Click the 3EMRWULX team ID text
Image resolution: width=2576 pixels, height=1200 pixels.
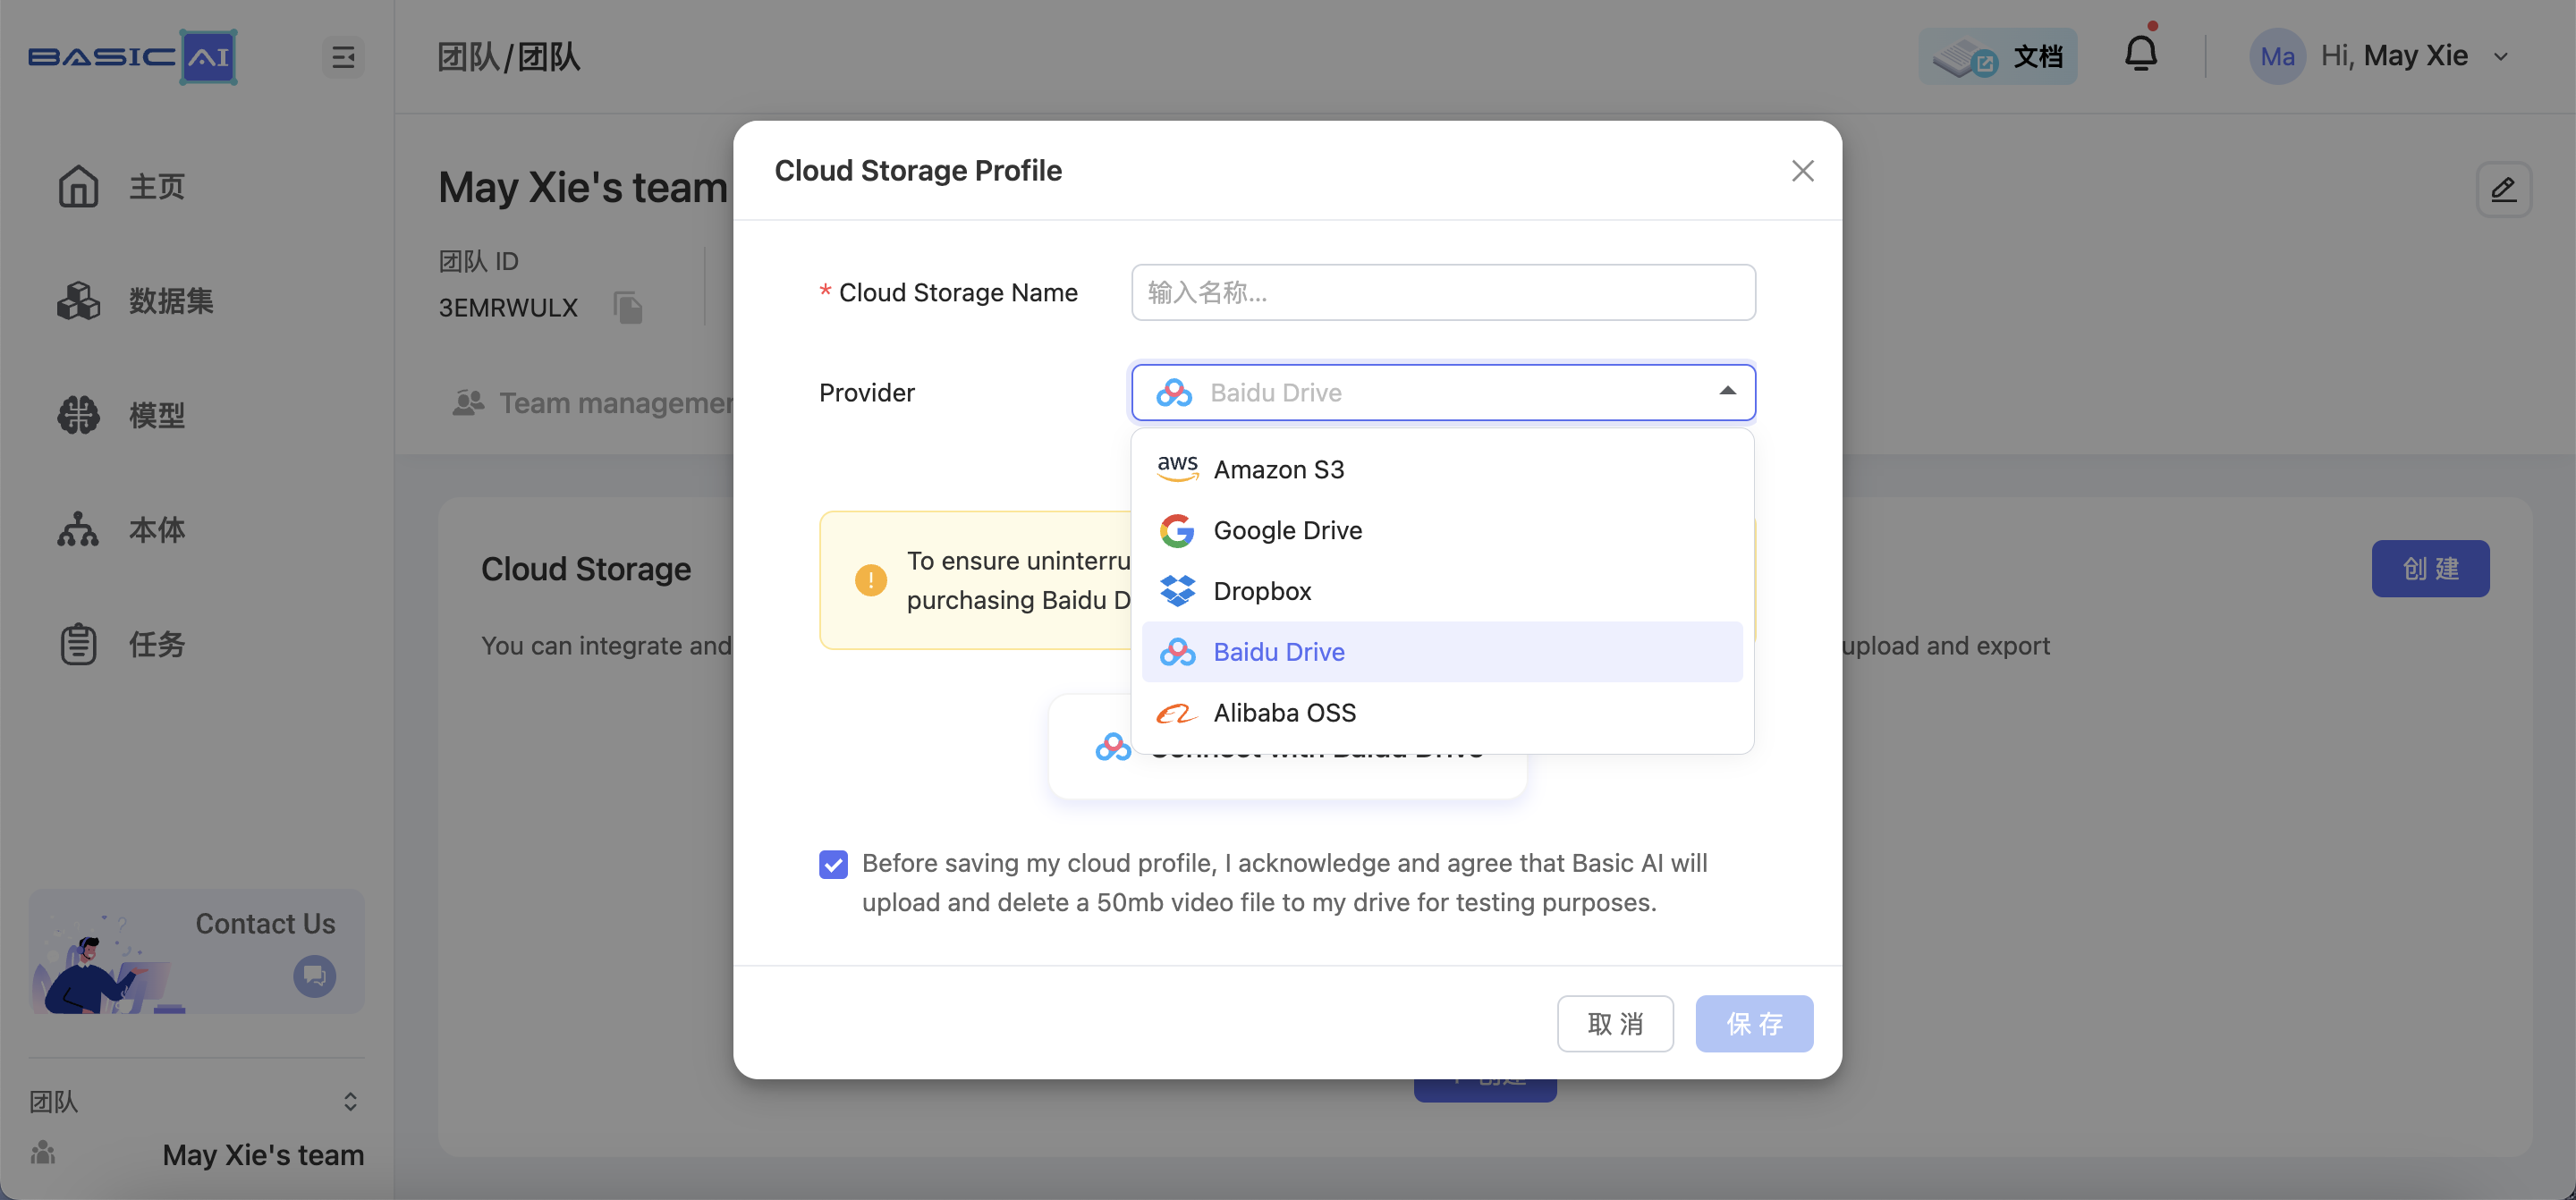coord(508,308)
